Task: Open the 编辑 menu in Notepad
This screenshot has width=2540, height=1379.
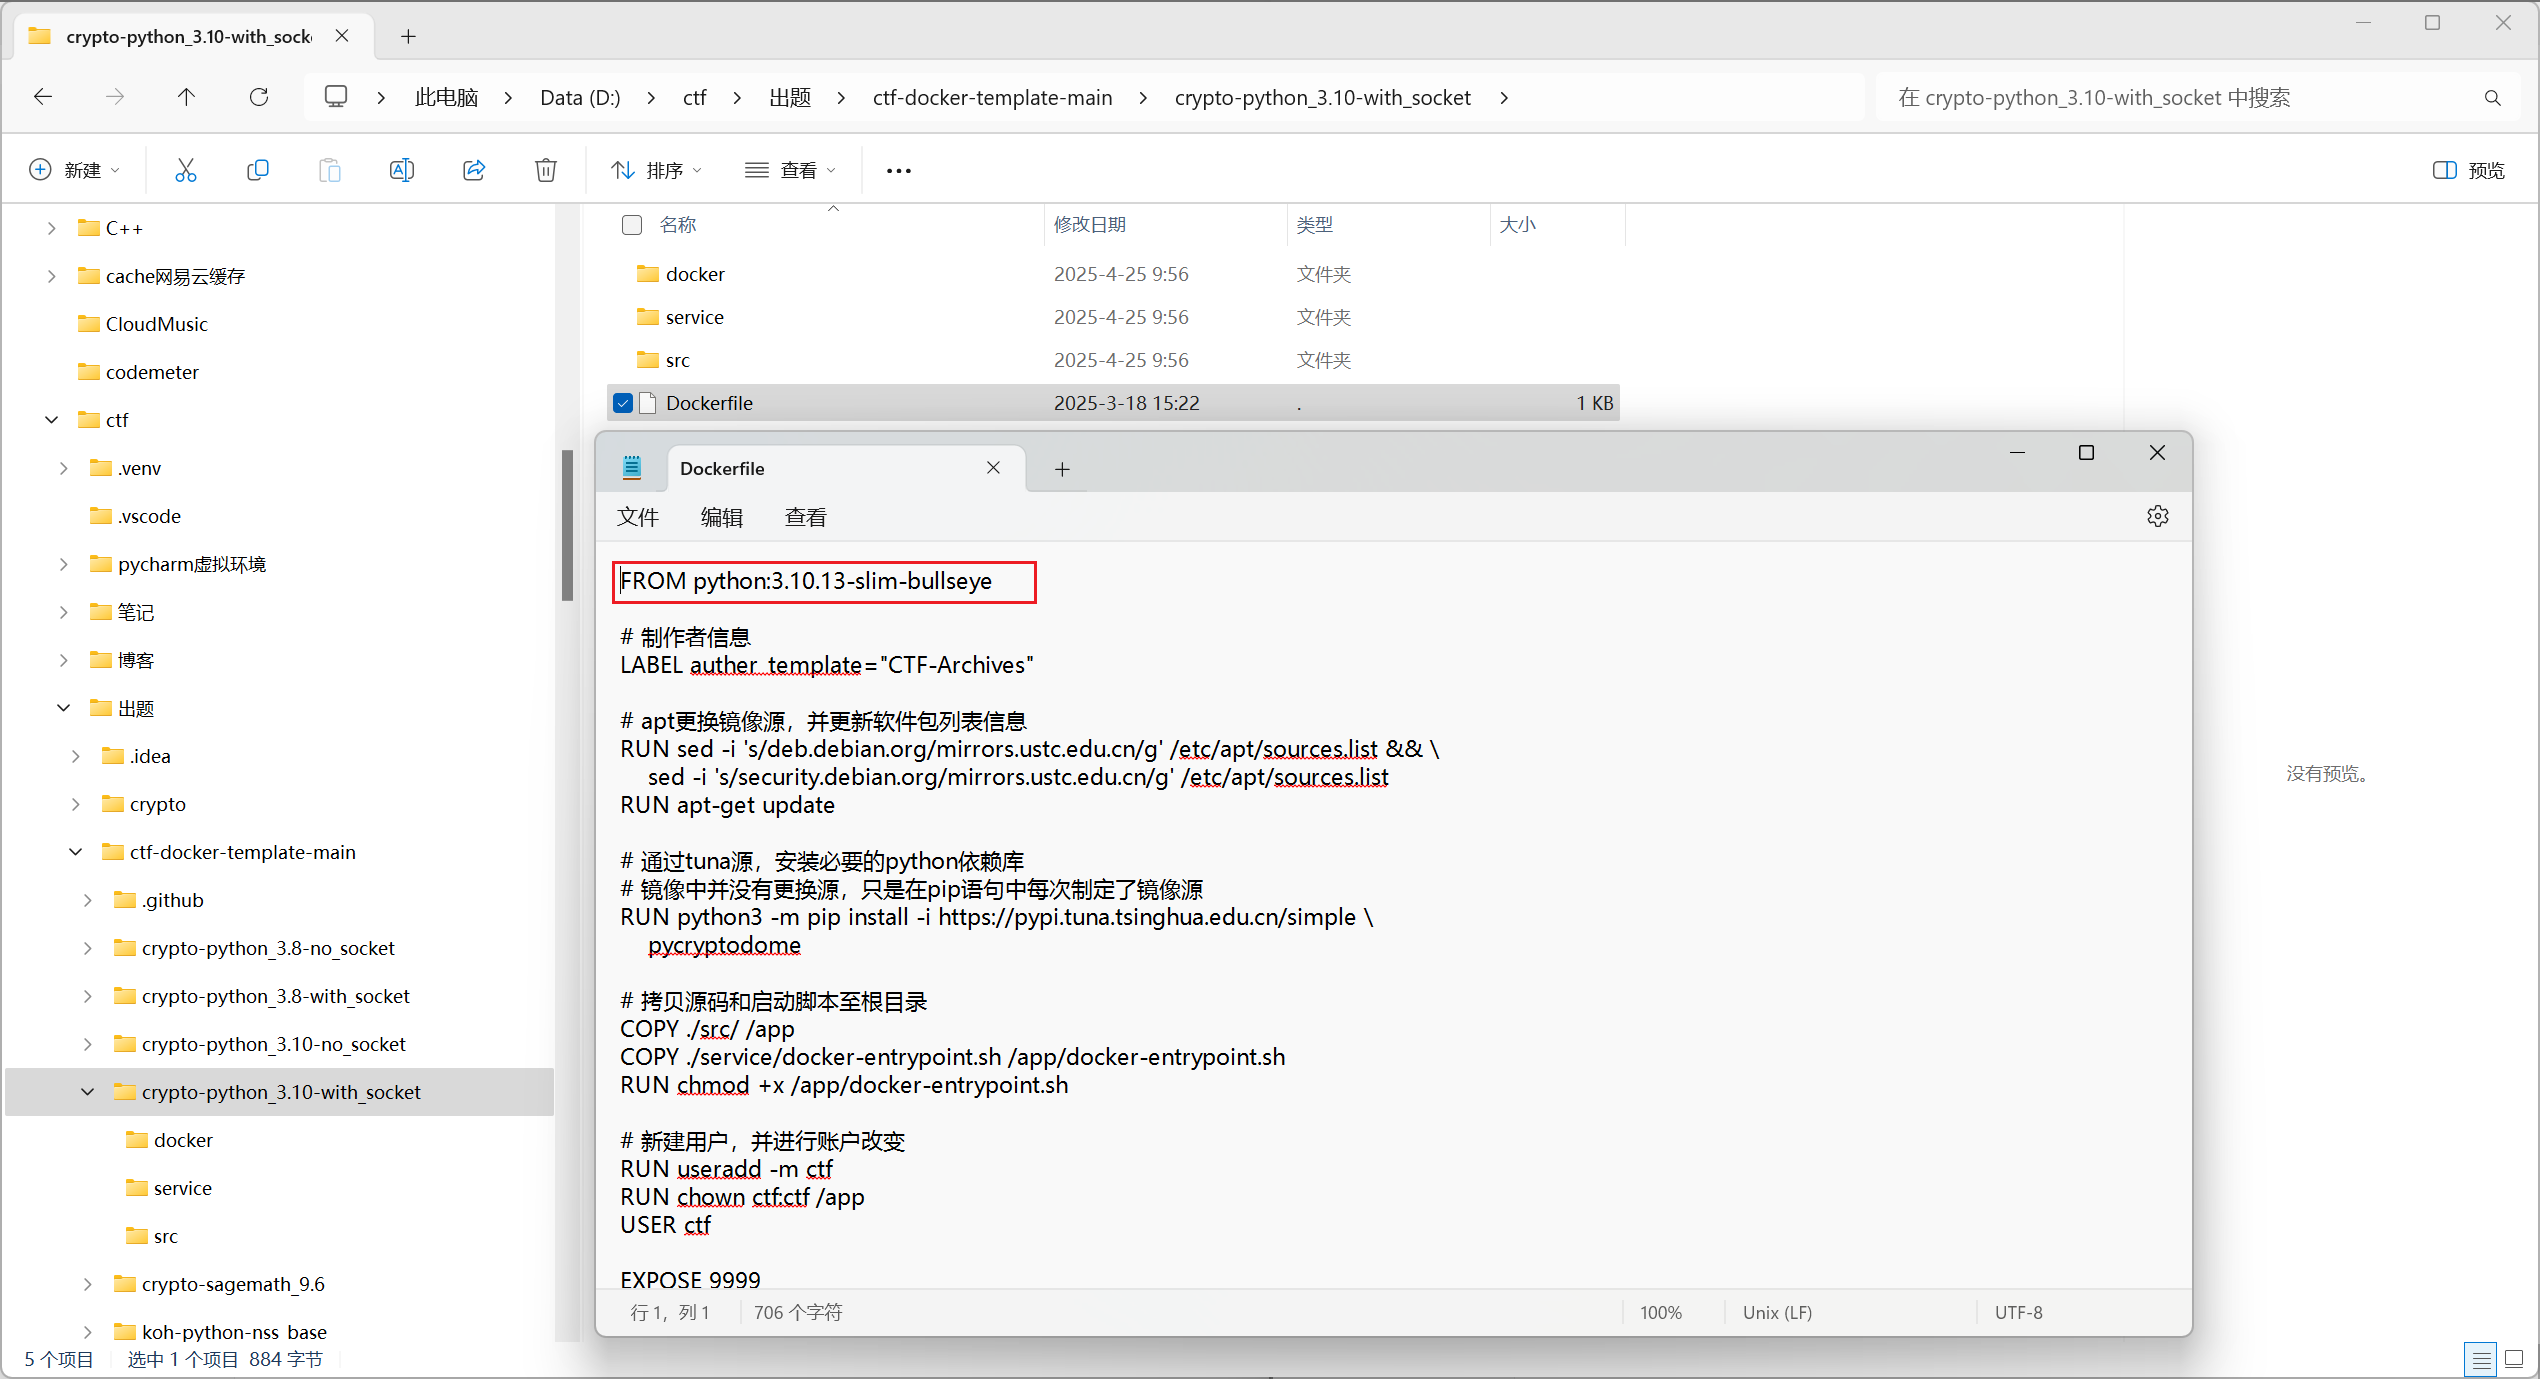Action: (x=722, y=517)
